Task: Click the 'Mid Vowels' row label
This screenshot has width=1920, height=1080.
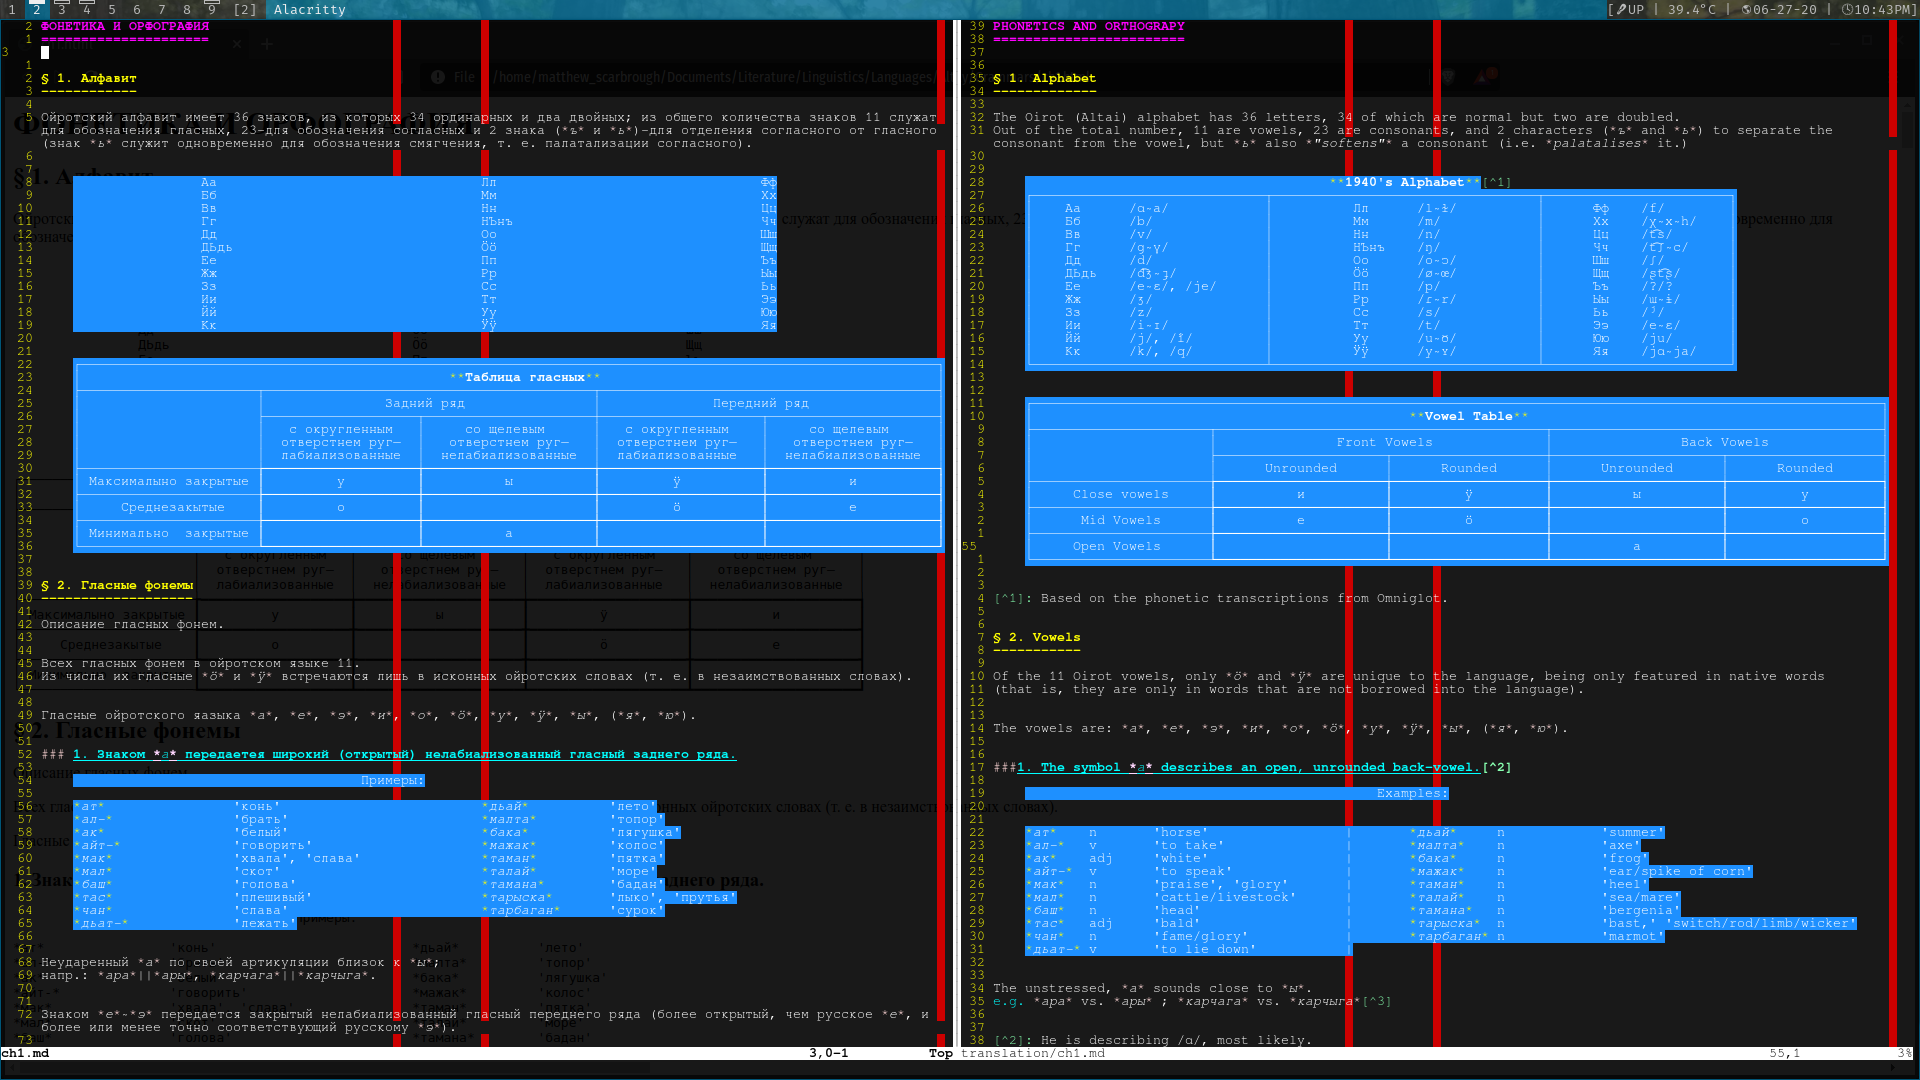Action: (x=1120, y=520)
